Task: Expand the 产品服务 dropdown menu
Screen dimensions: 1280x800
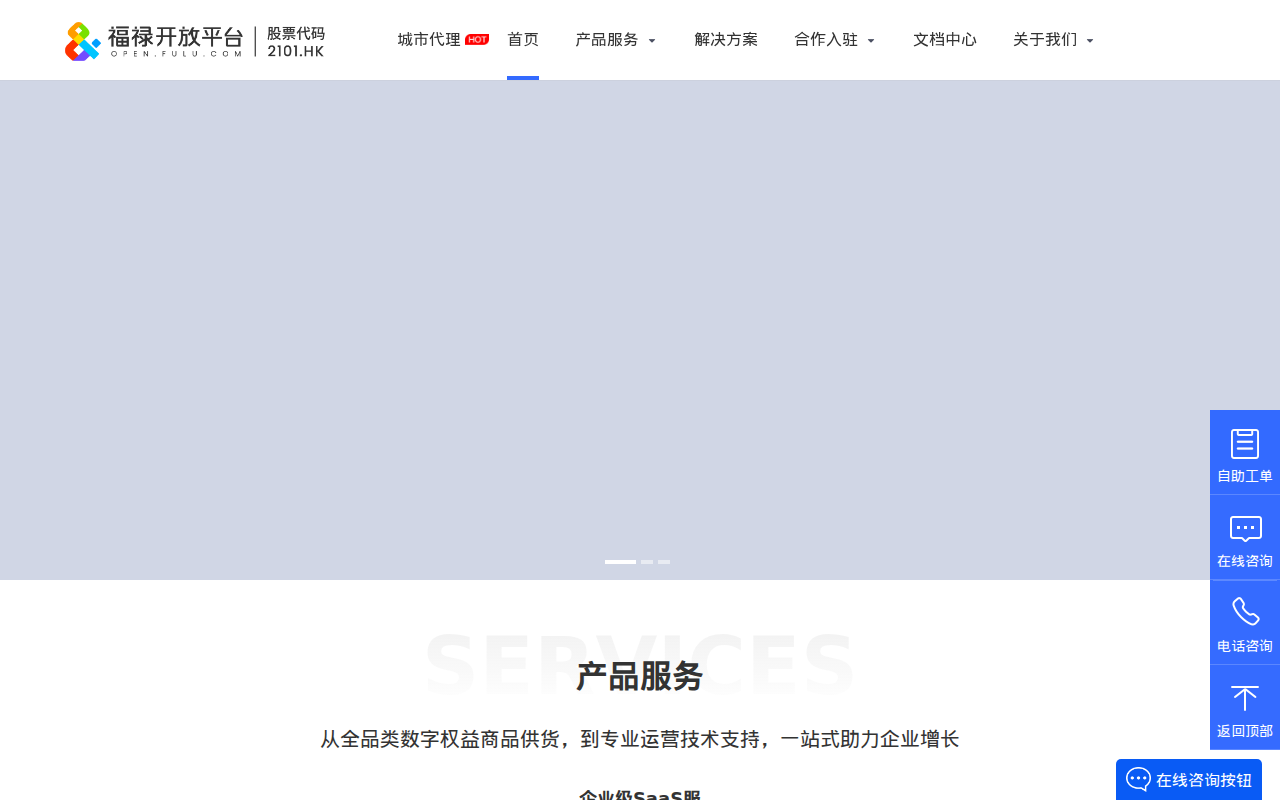Action: coord(616,40)
